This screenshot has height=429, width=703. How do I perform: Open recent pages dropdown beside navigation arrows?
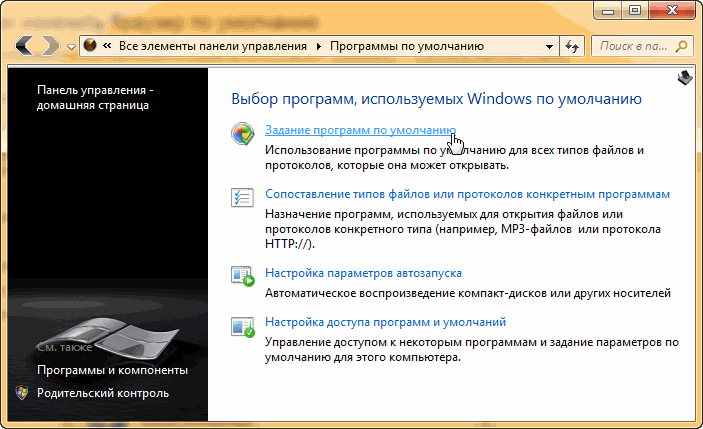coord(71,47)
